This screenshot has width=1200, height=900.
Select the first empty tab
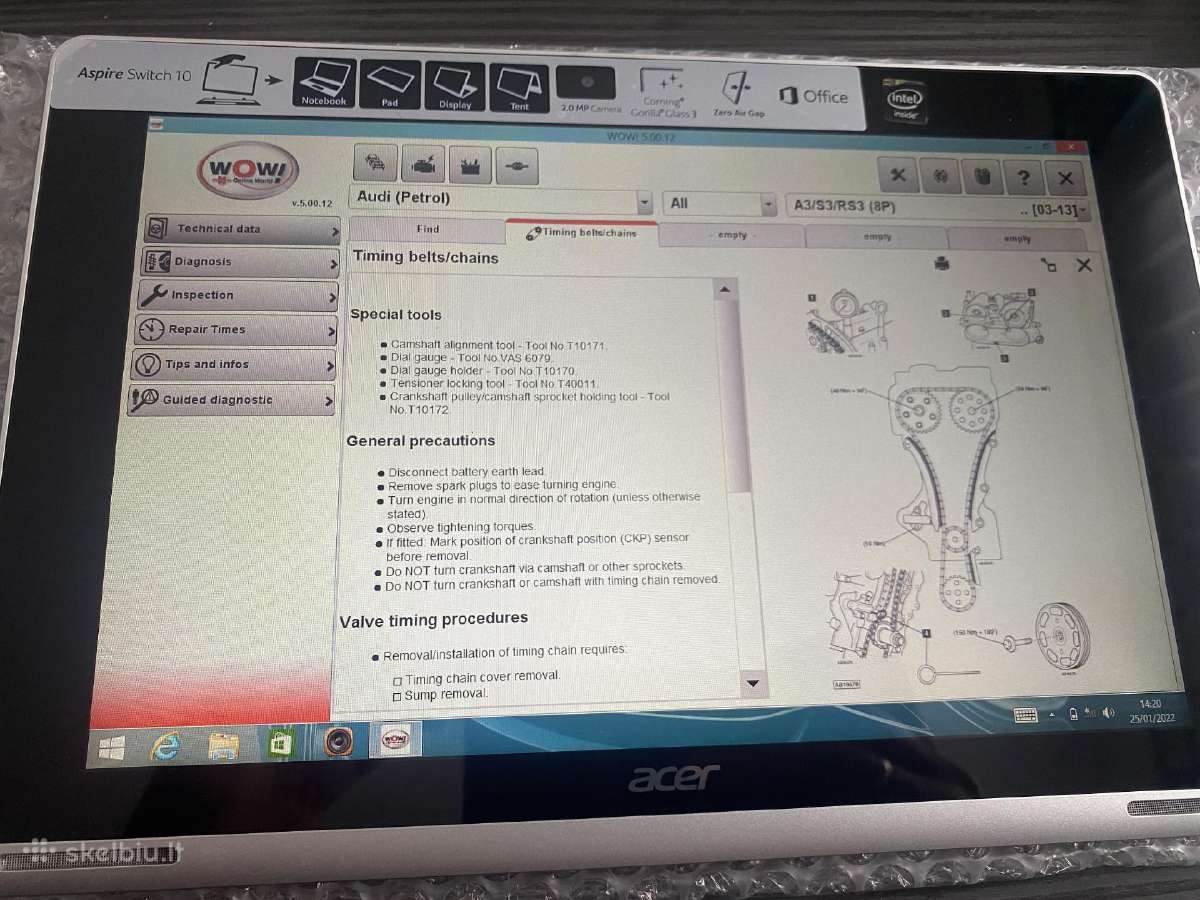pyautogui.click(x=732, y=235)
